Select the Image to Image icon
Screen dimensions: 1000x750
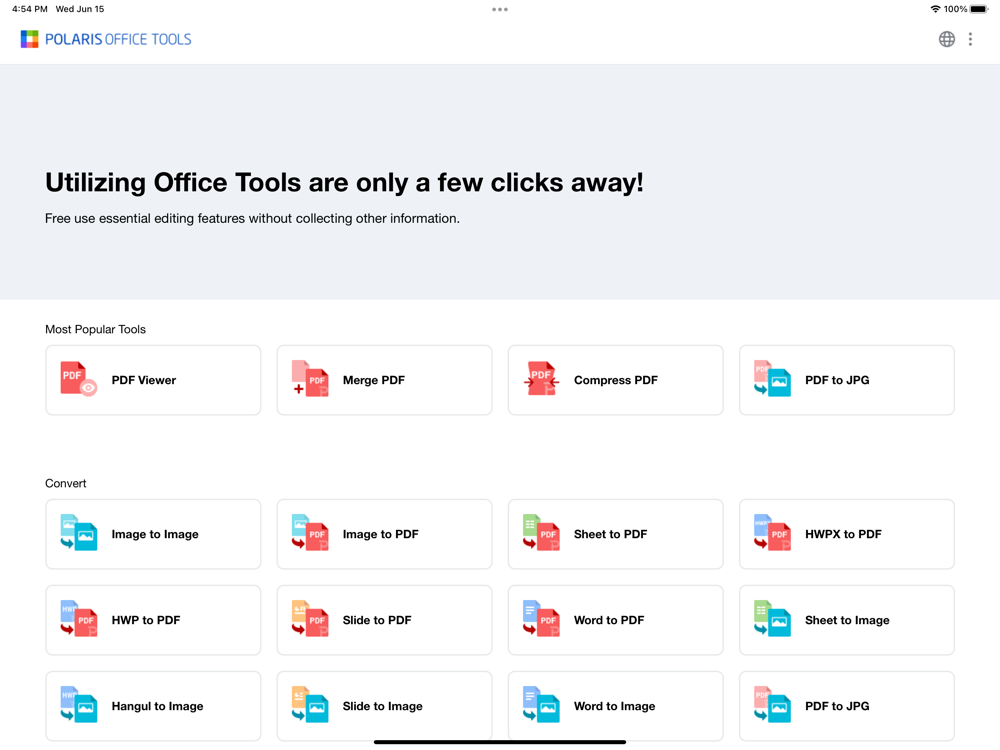78,533
